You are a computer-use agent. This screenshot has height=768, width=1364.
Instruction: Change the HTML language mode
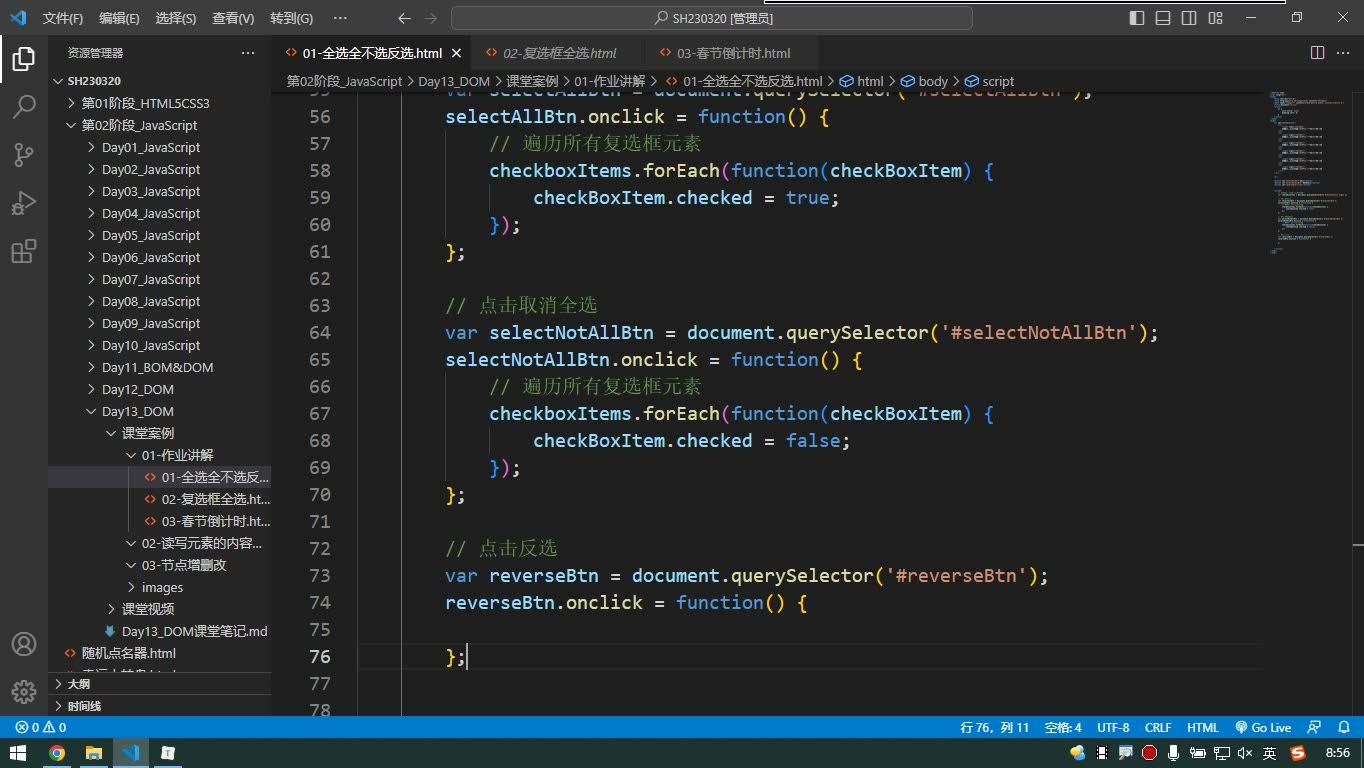[x=1202, y=727]
